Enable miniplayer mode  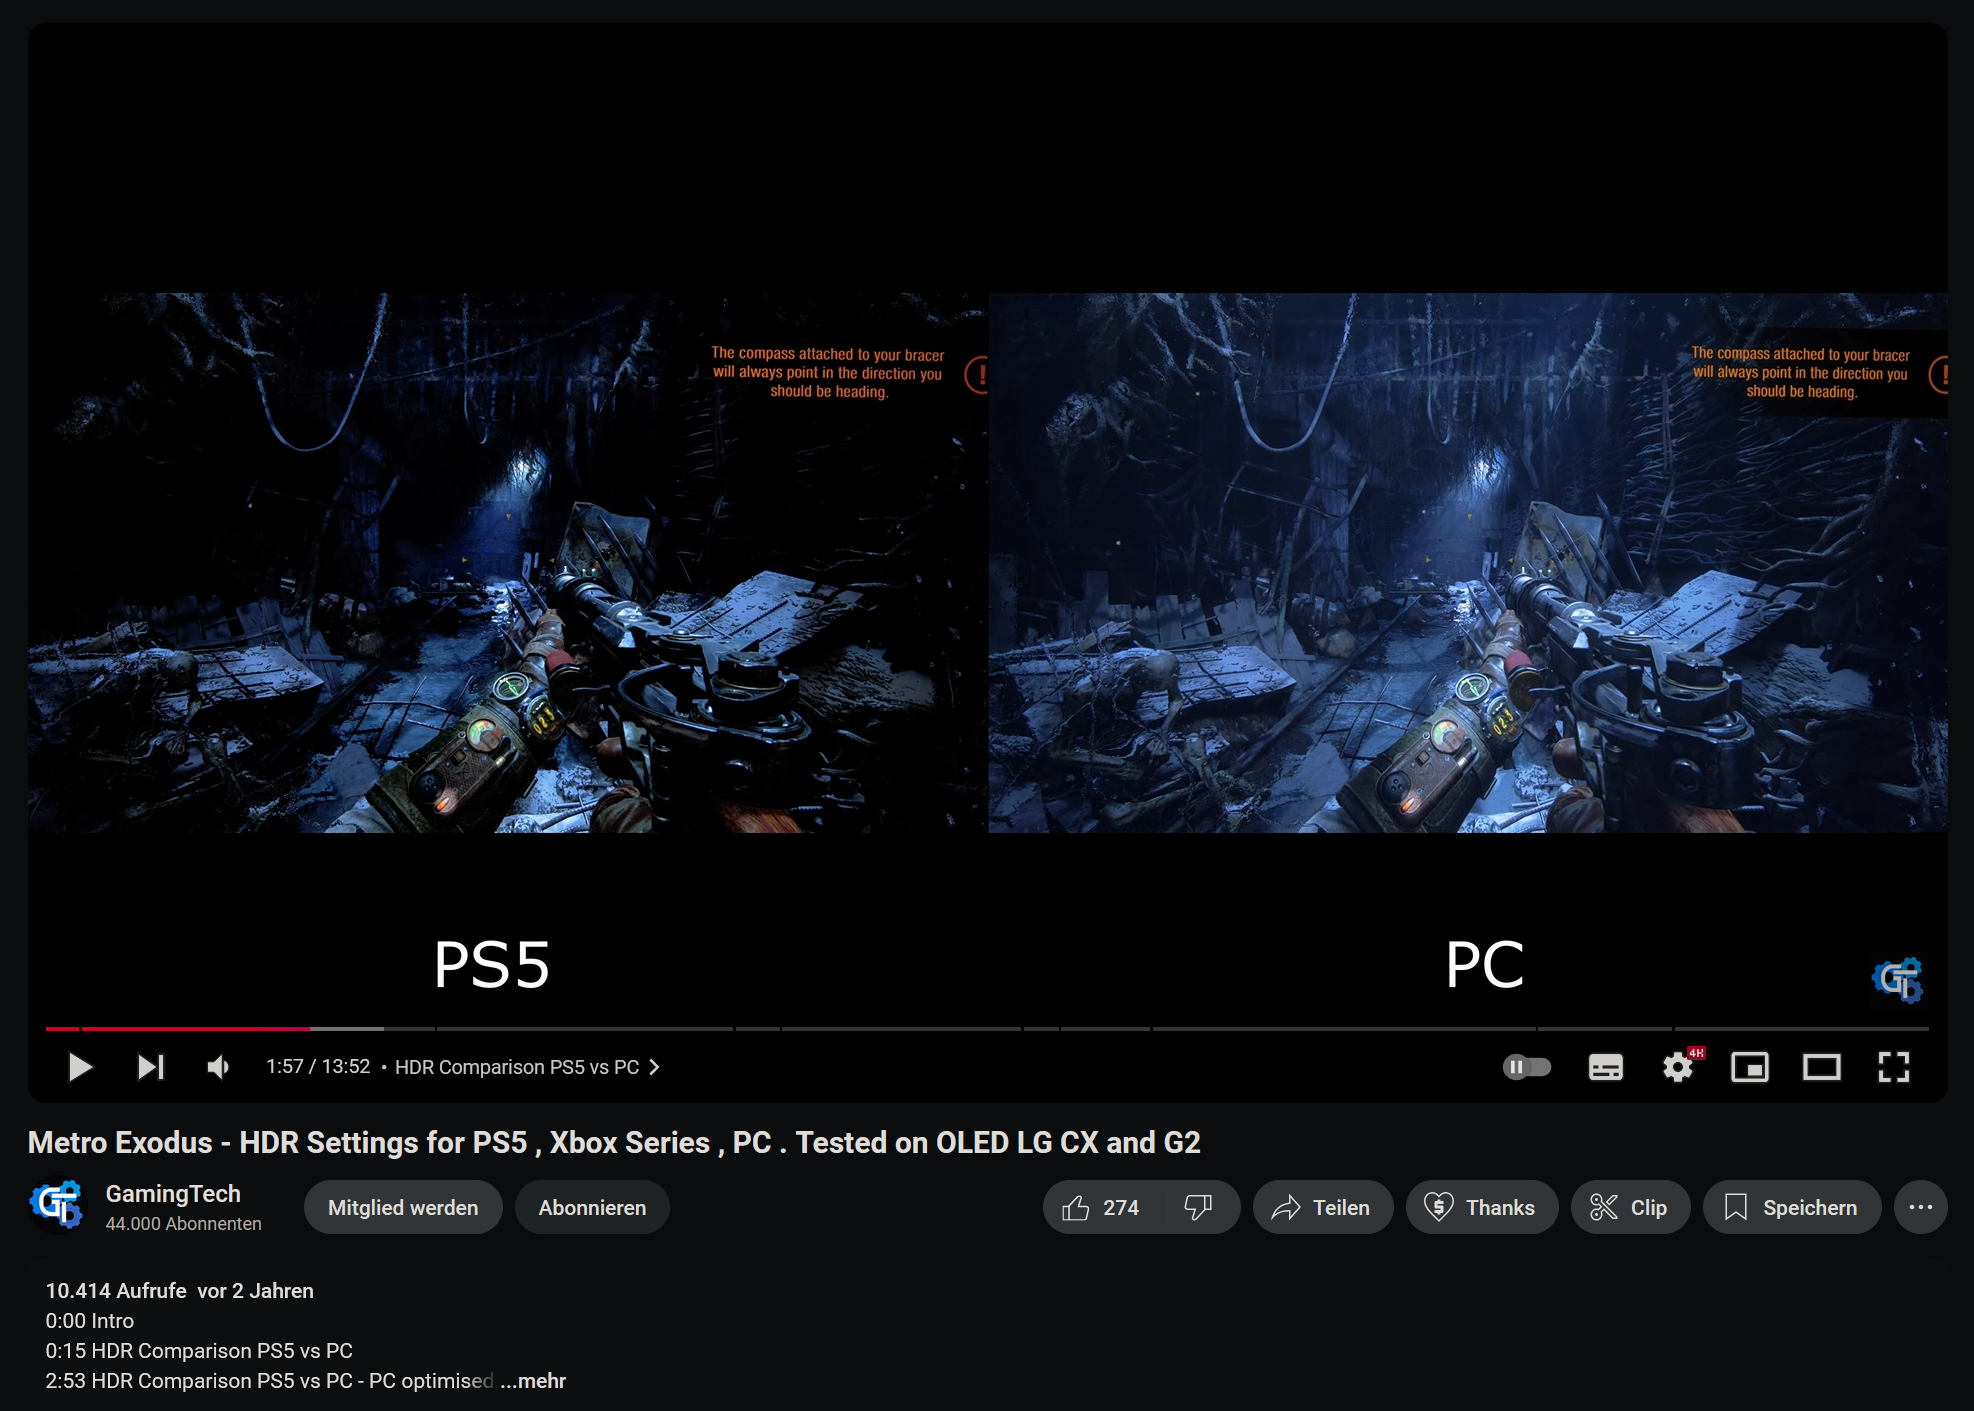coord(1749,1067)
